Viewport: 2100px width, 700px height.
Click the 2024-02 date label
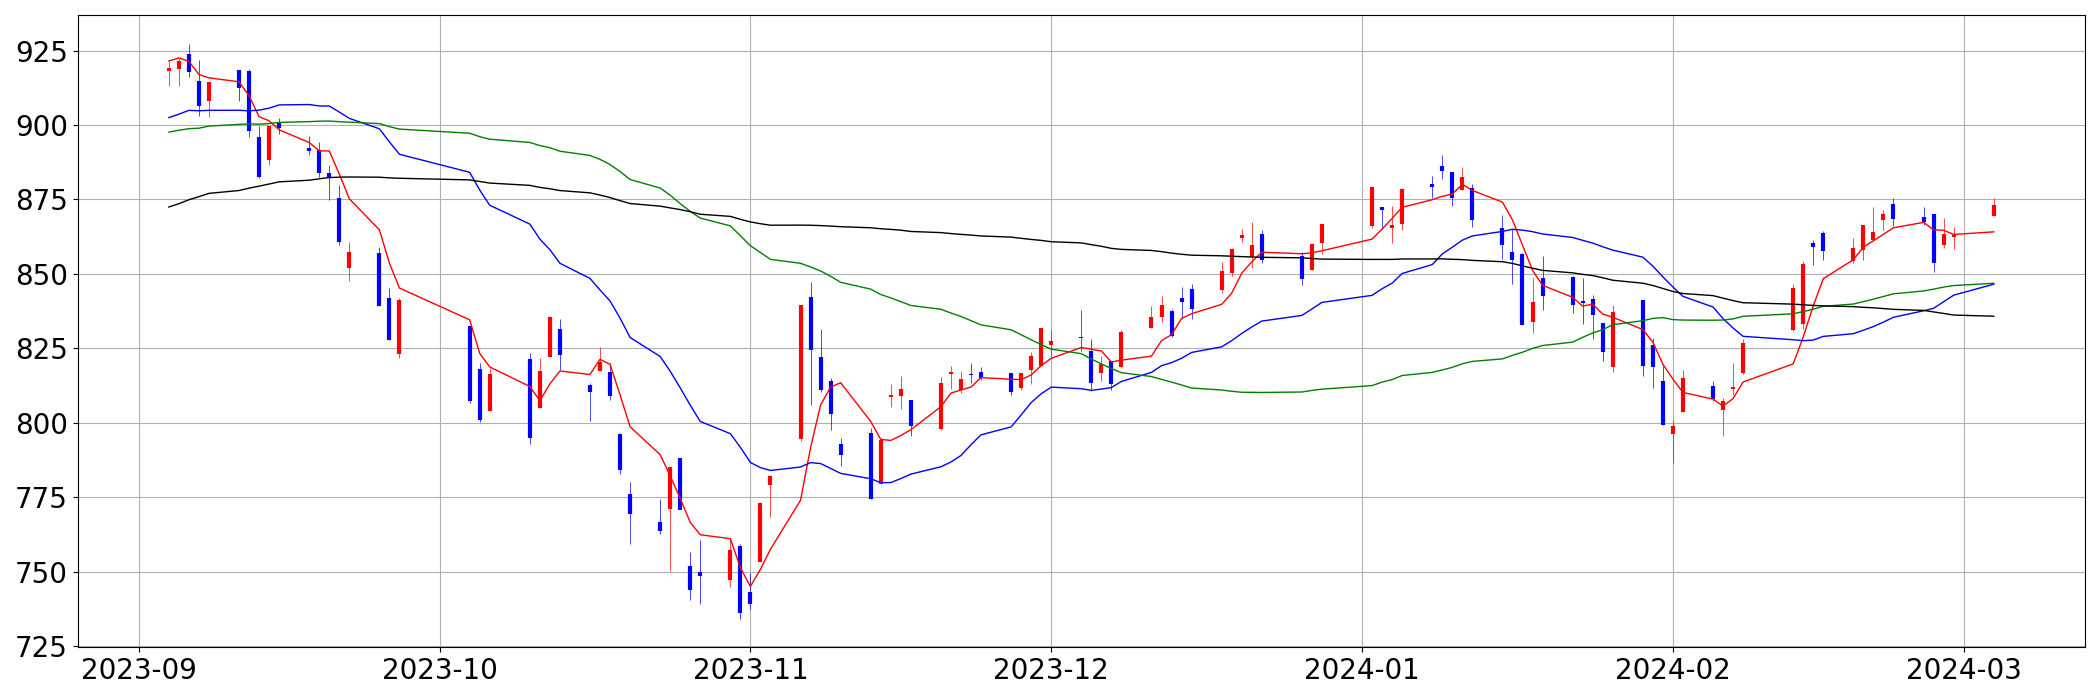(x=1673, y=670)
